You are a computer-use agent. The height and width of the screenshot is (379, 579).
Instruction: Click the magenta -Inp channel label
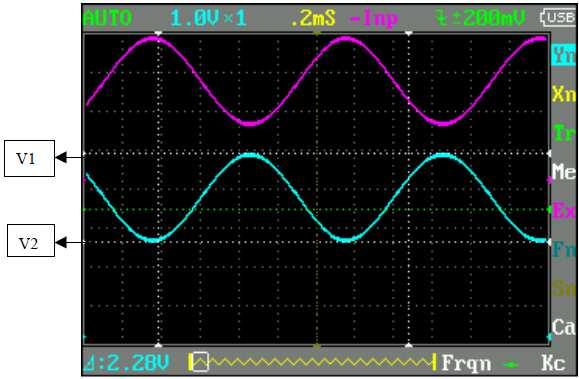(x=373, y=18)
